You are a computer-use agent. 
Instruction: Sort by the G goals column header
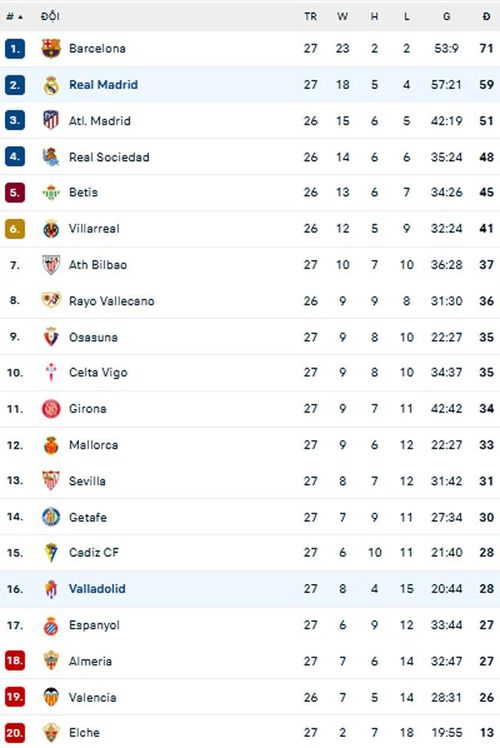click(447, 16)
